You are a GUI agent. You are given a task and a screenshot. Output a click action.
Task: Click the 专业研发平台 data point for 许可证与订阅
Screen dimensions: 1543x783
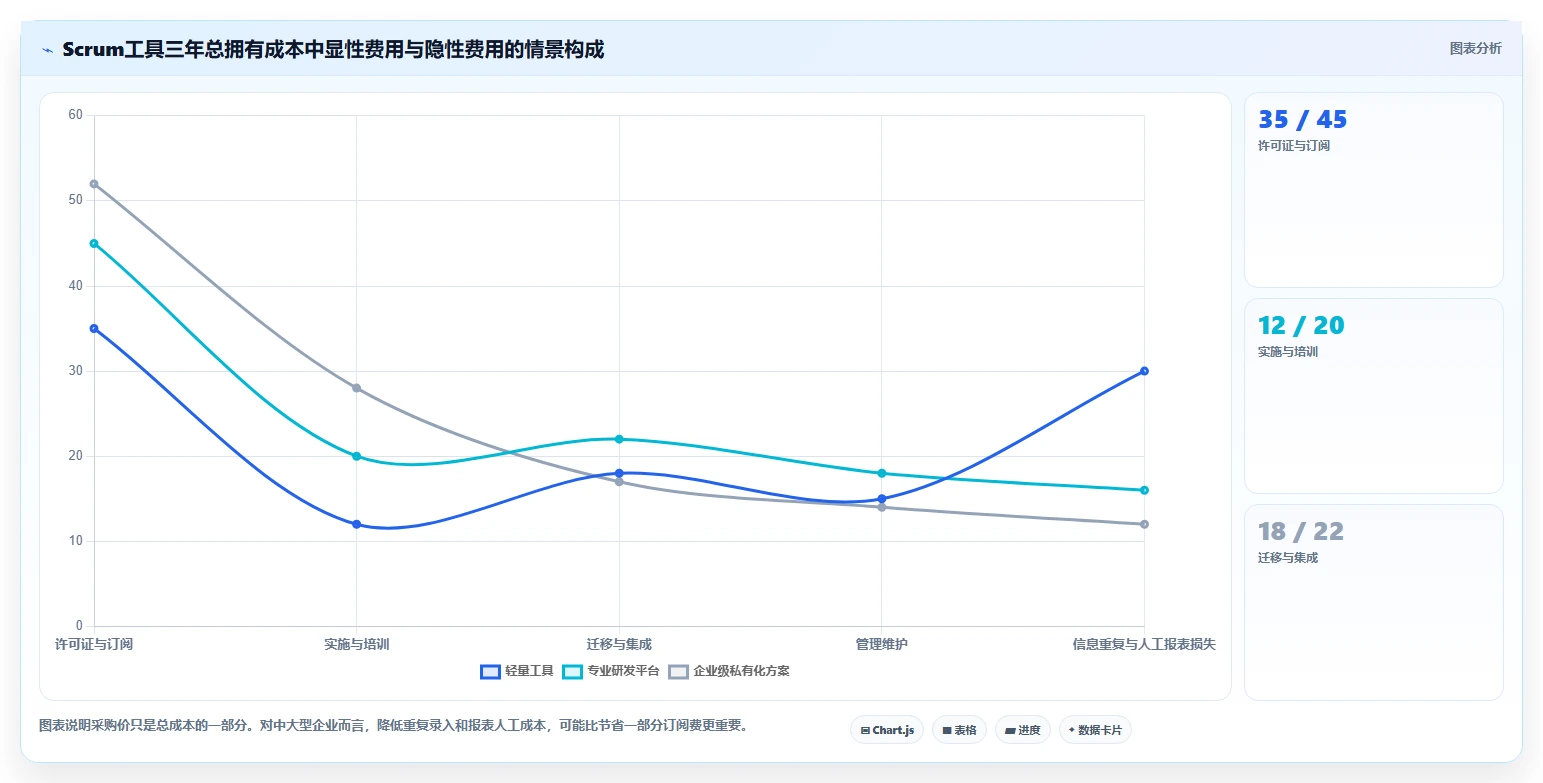tap(94, 243)
